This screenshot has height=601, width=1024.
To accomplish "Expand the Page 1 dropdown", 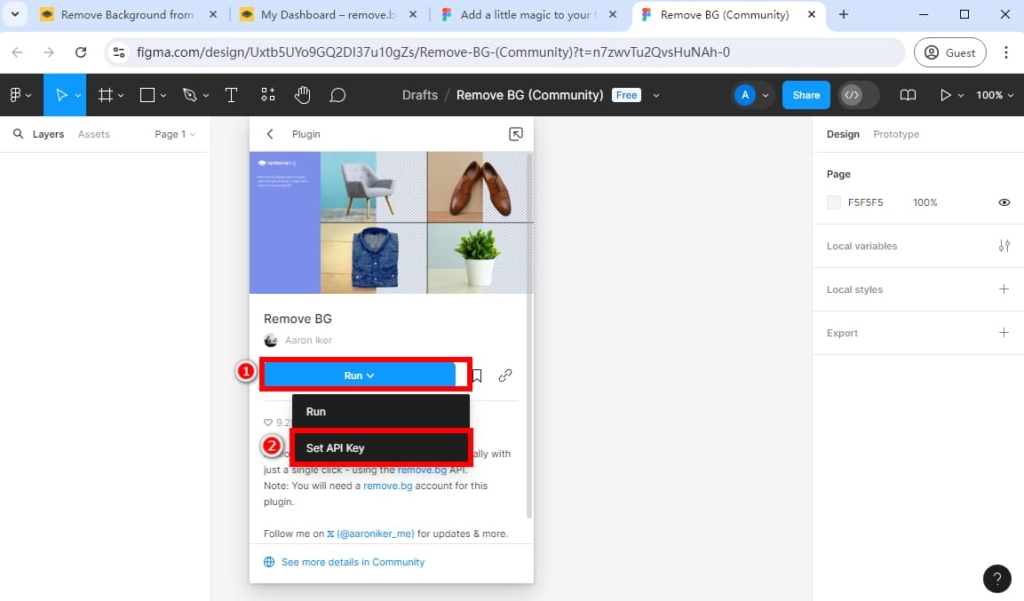I will (x=175, y=133).
